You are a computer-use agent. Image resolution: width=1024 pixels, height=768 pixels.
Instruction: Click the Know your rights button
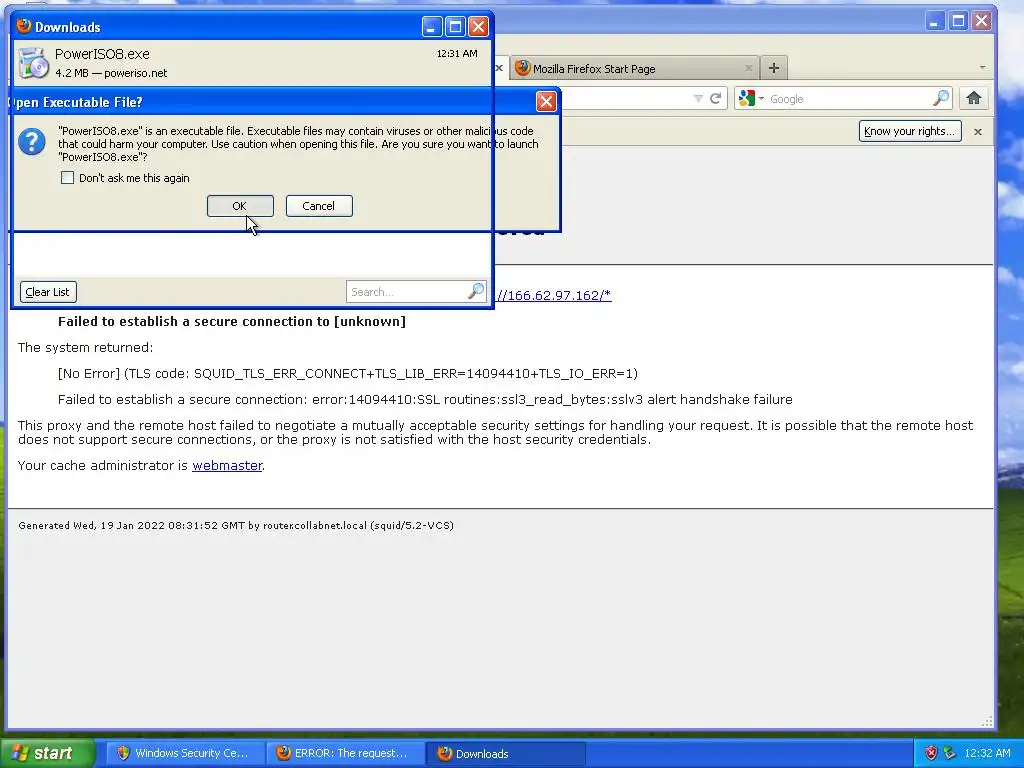910,131
